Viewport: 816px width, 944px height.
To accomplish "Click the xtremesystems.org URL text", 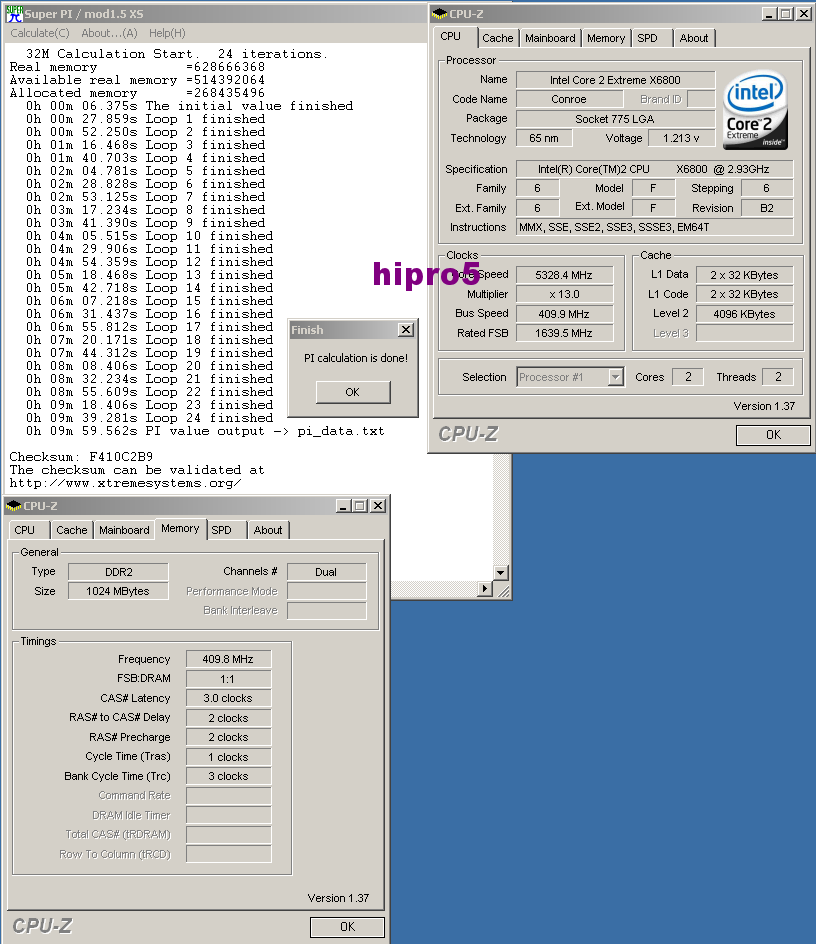I will tap(125, 483).
